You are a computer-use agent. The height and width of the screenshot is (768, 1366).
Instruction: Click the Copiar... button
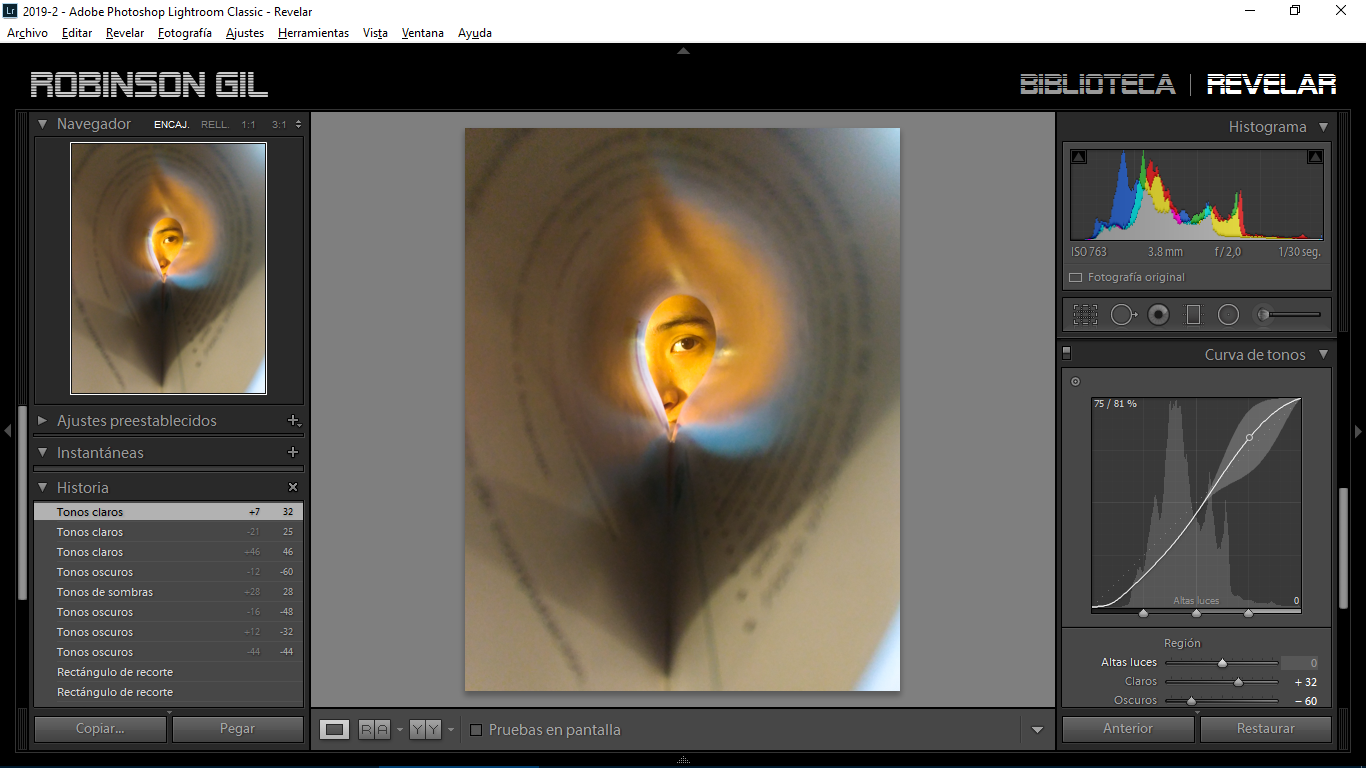tap(100, 729)
